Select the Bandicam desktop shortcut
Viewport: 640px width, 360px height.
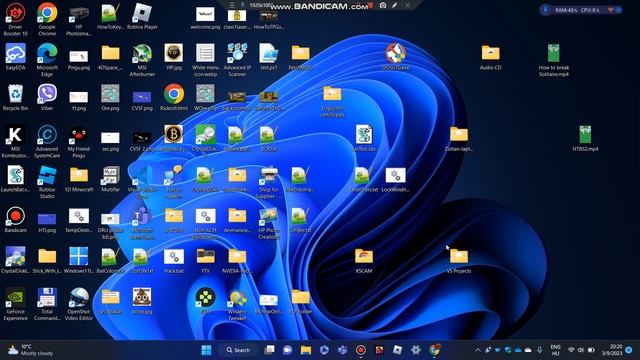point(16,220)
